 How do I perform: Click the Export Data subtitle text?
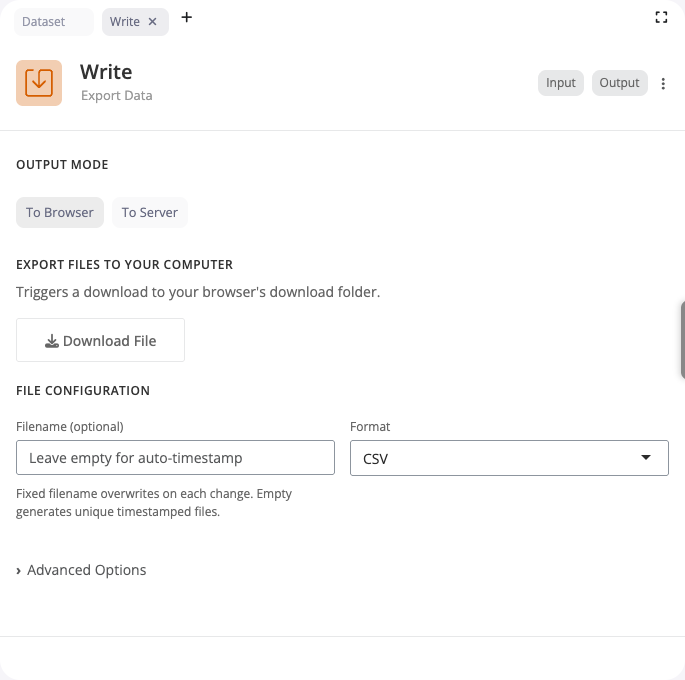pyautogui.click(x=116, y=96)
